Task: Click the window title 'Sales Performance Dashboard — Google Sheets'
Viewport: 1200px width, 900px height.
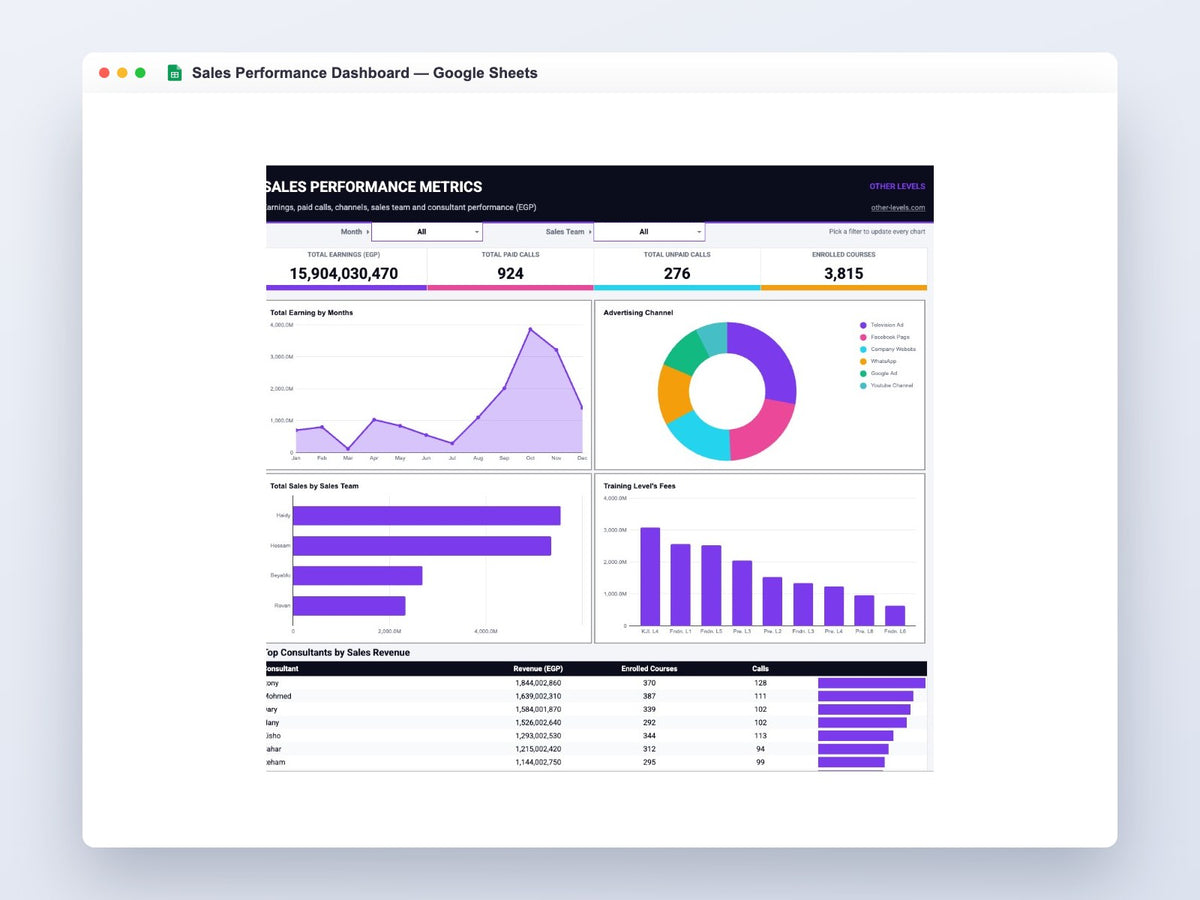Action: 365,73
